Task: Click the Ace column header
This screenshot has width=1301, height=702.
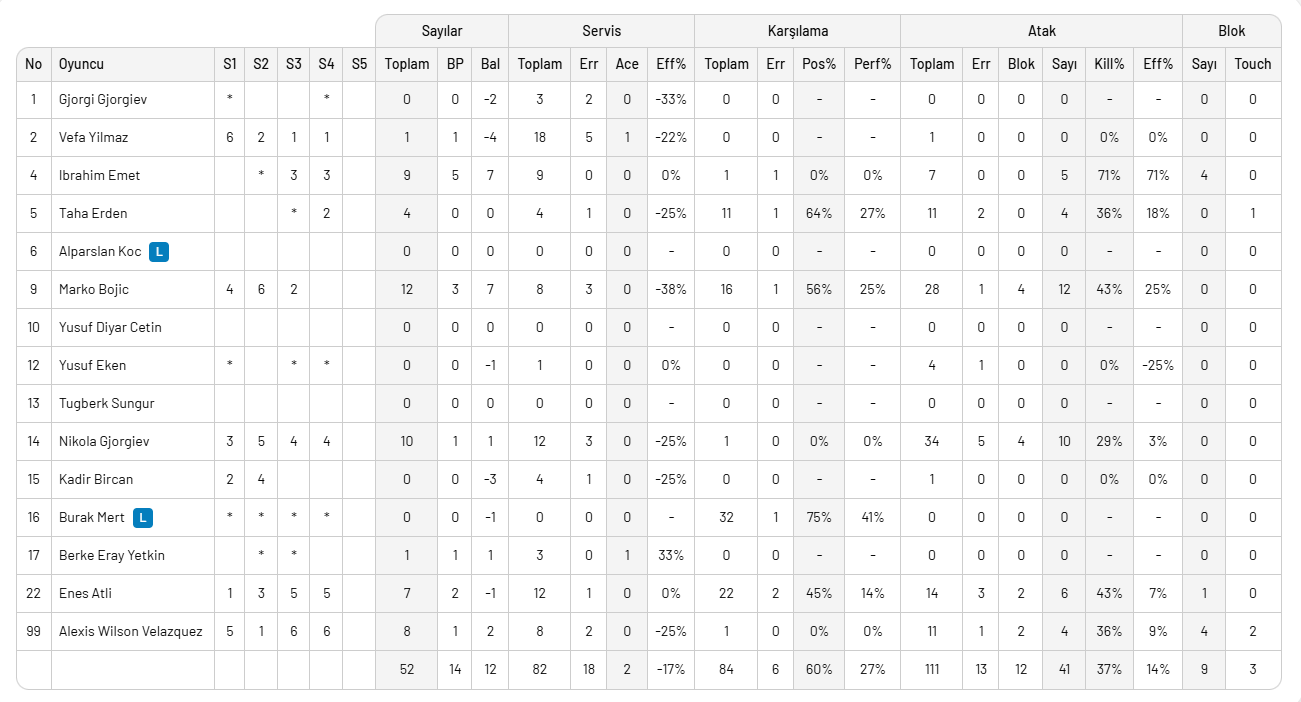Action: tap(627, 64)
